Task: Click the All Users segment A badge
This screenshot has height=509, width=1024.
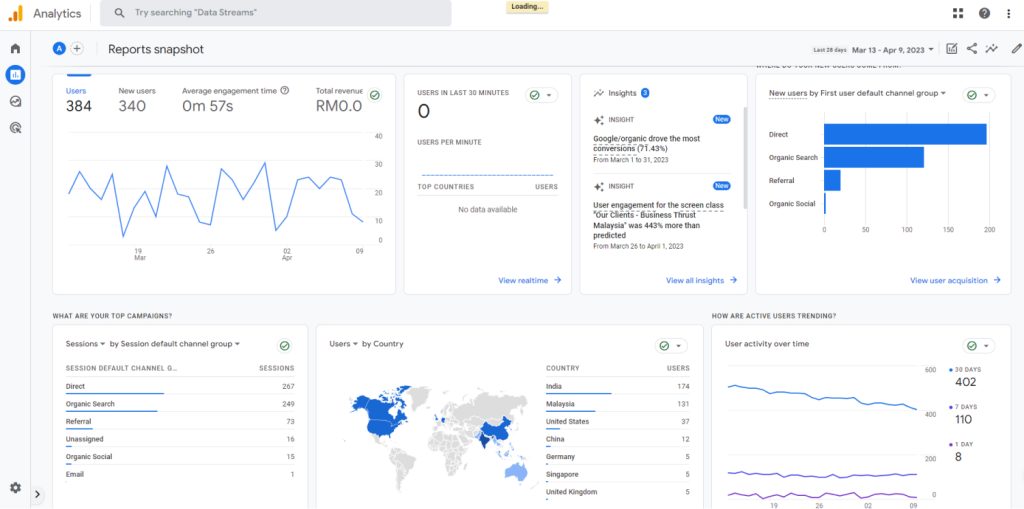Action: (59, 48)
